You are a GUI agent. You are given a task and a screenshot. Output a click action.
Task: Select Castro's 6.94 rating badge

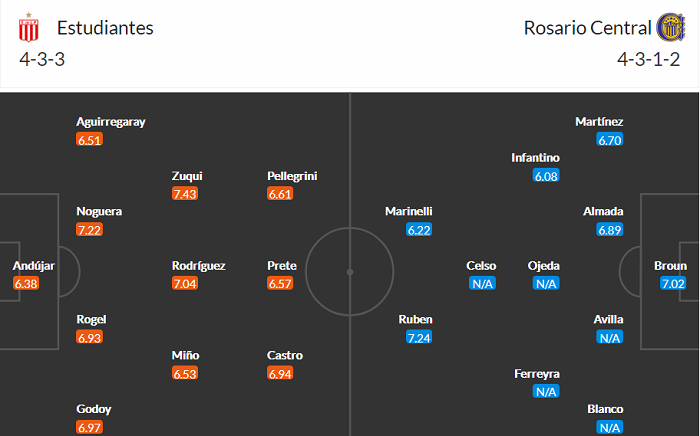(280, 374)
